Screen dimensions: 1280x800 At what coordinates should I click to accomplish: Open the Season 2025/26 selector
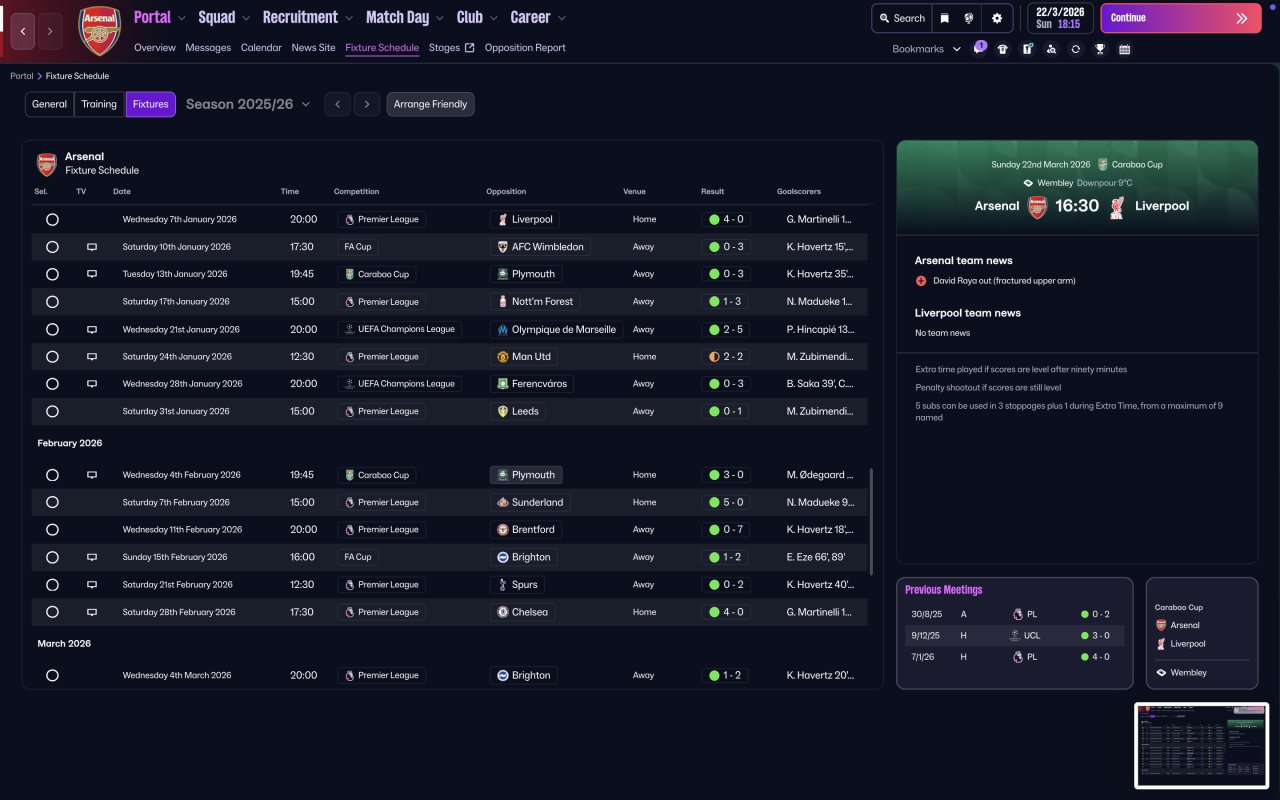point(248,104)
